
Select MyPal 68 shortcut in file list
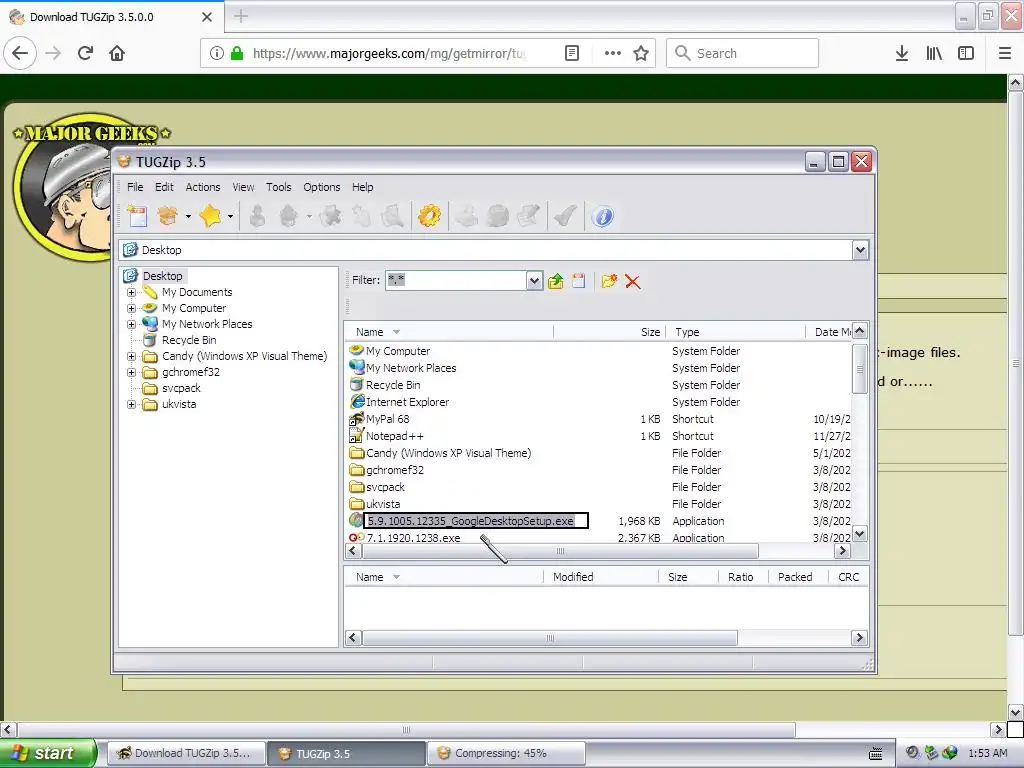(387, 419)
